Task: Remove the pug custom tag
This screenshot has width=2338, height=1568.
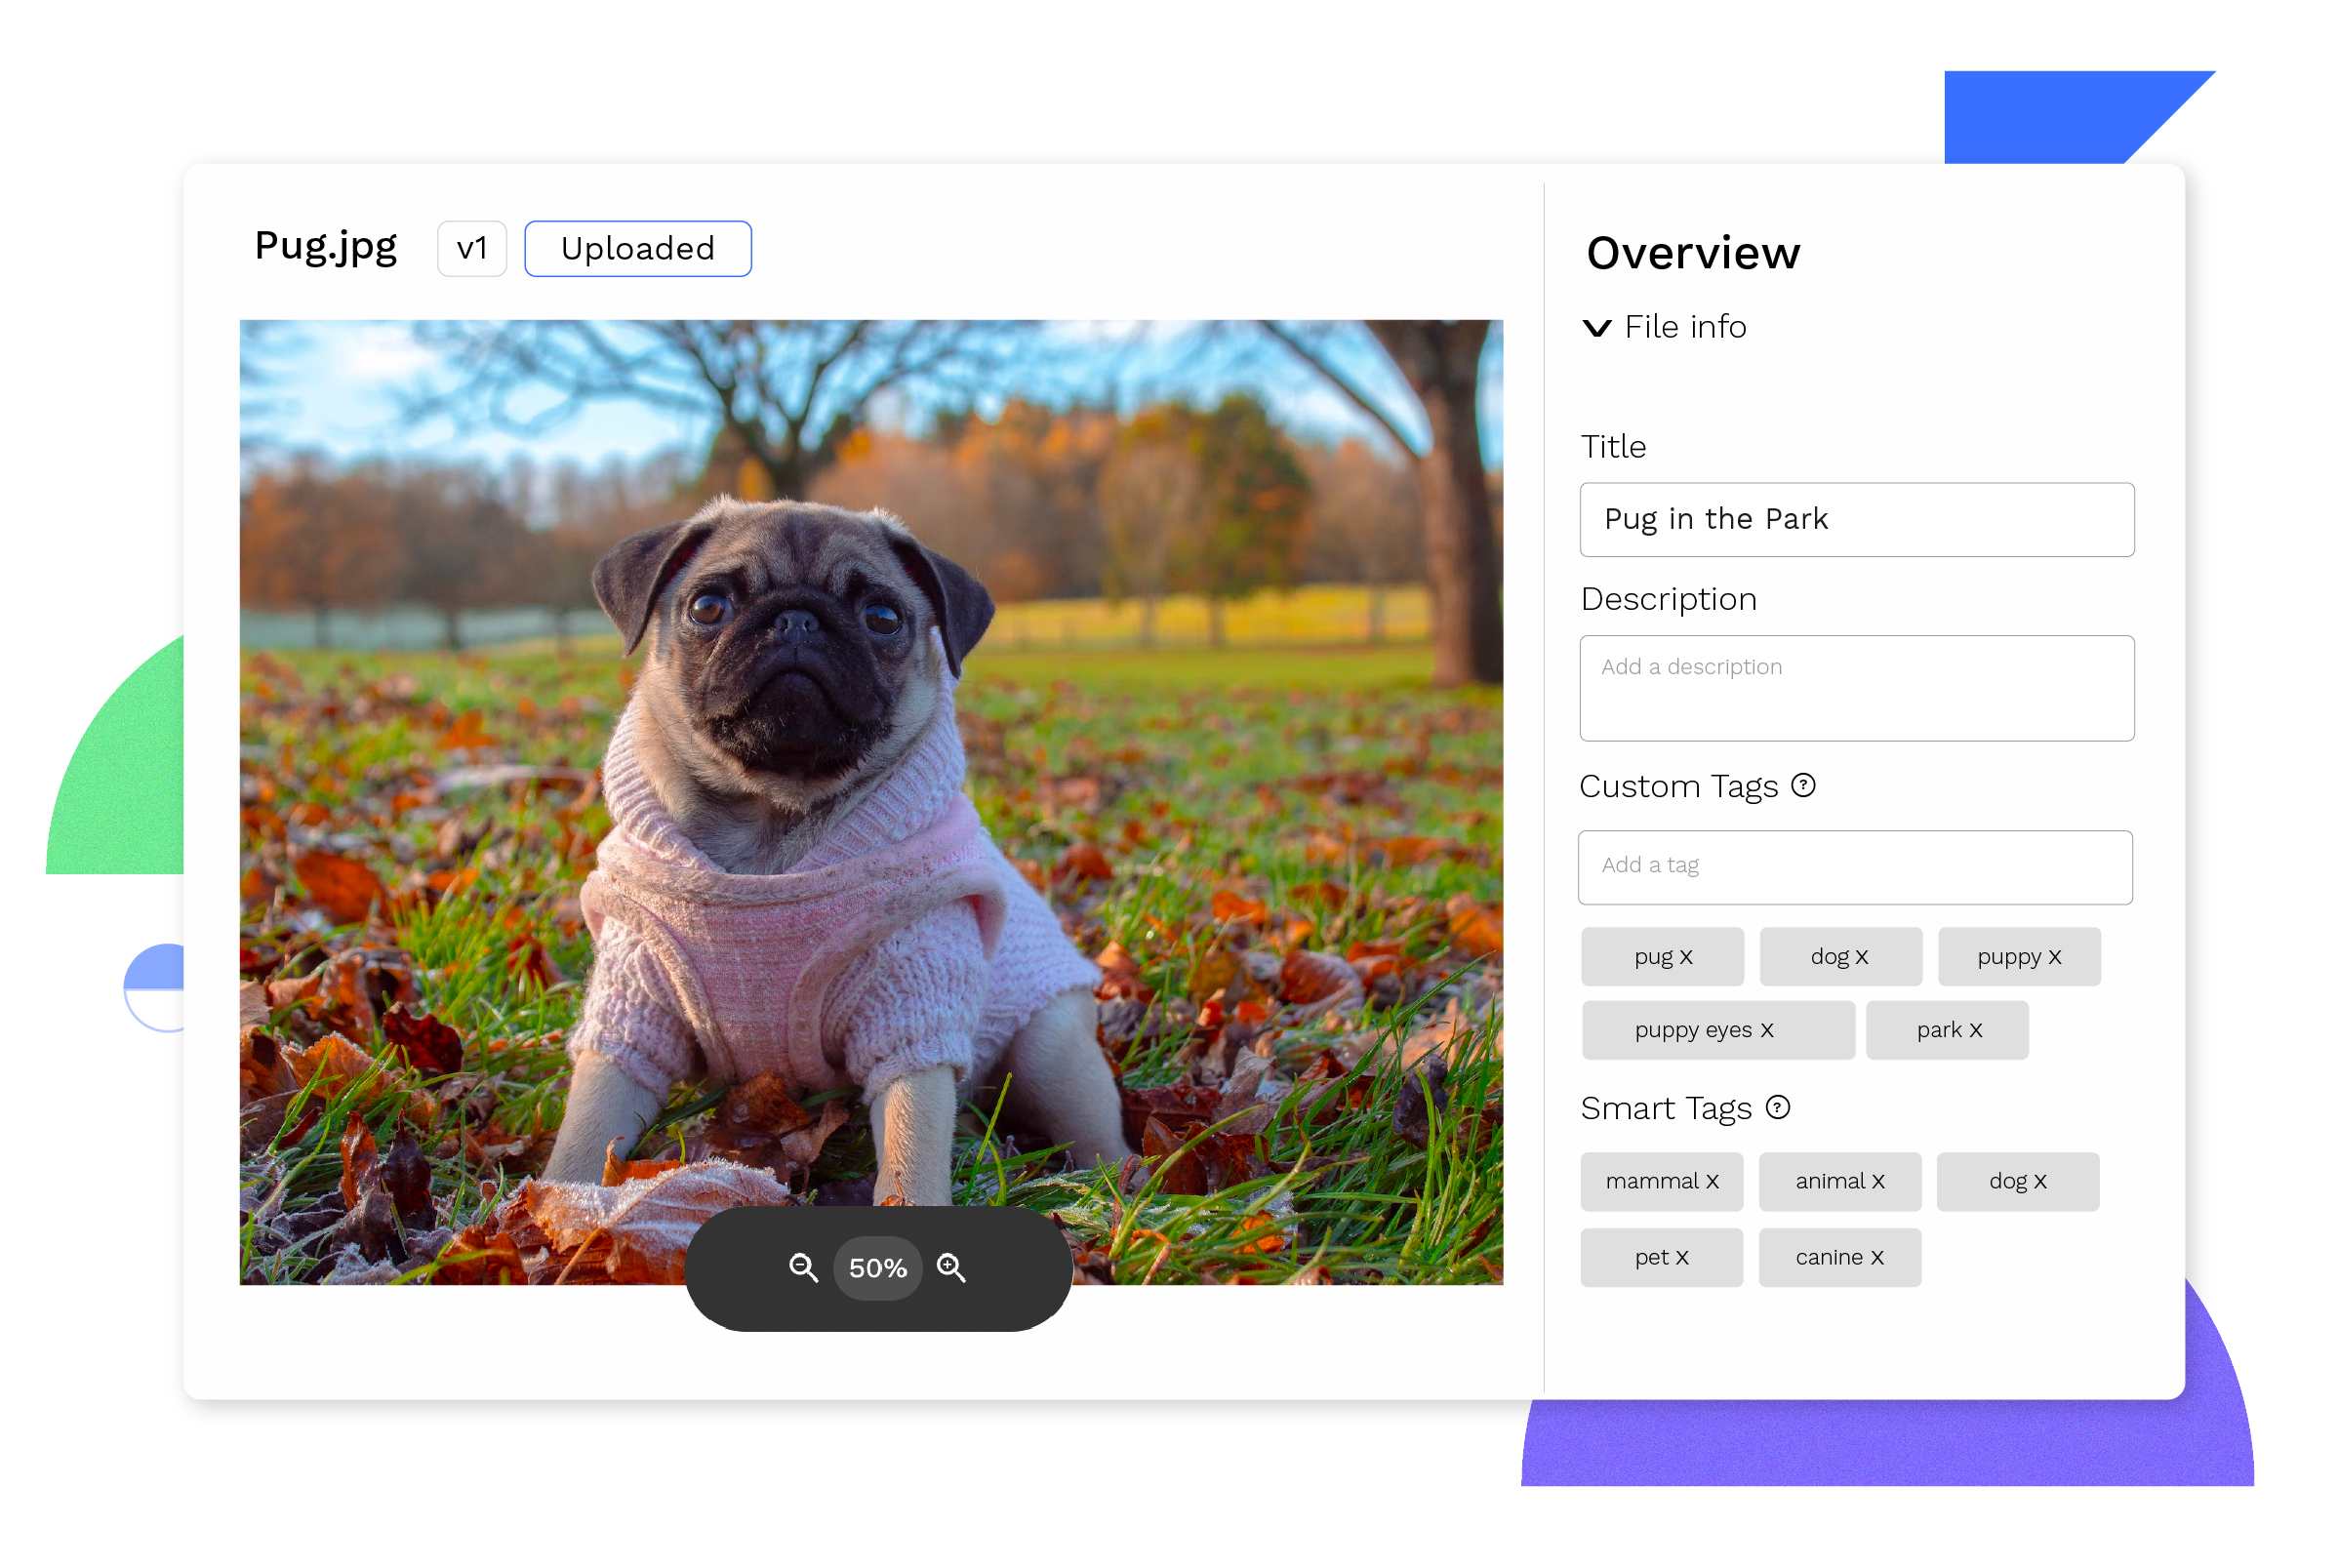Action: pos(1686,958)
